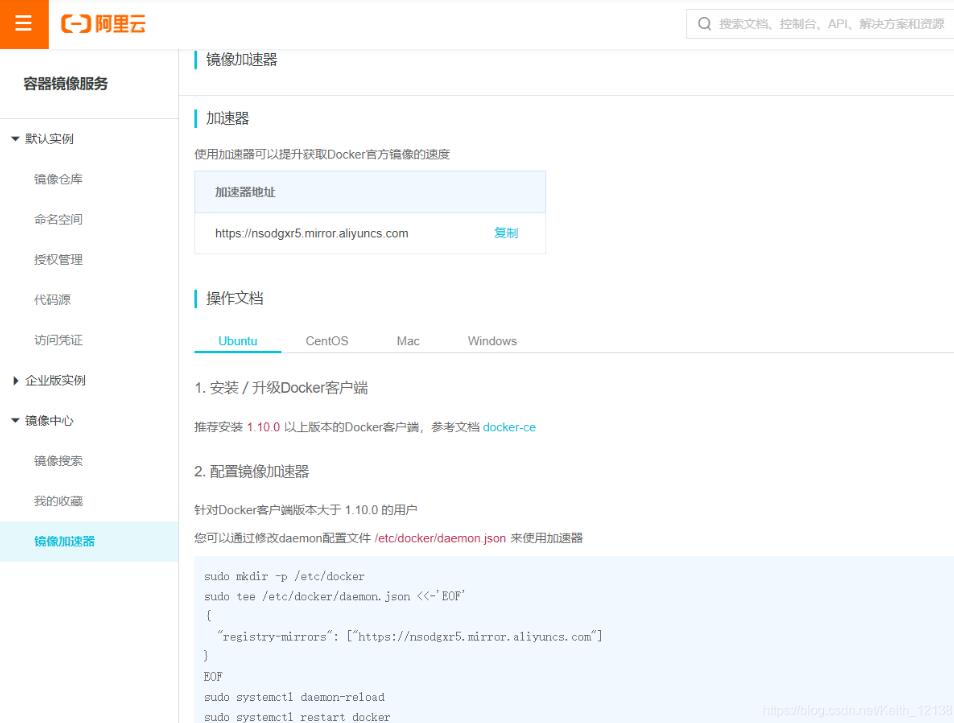Open the docker-ce documentation link
The width and height of the screenshot is (954, 723).
point(509,427)
